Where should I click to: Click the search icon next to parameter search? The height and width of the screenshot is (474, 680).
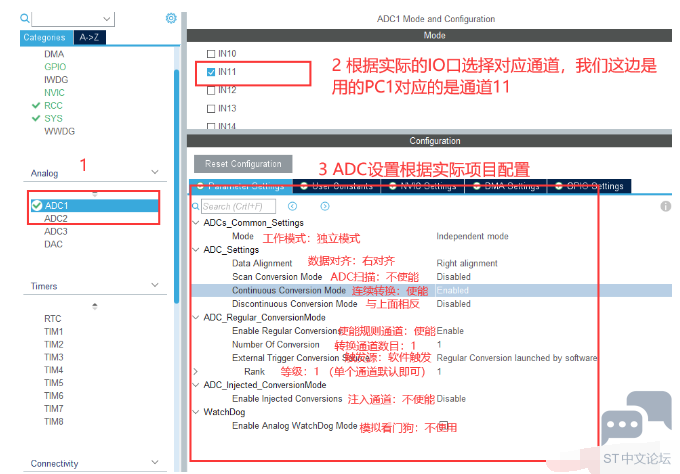point(197,206)
